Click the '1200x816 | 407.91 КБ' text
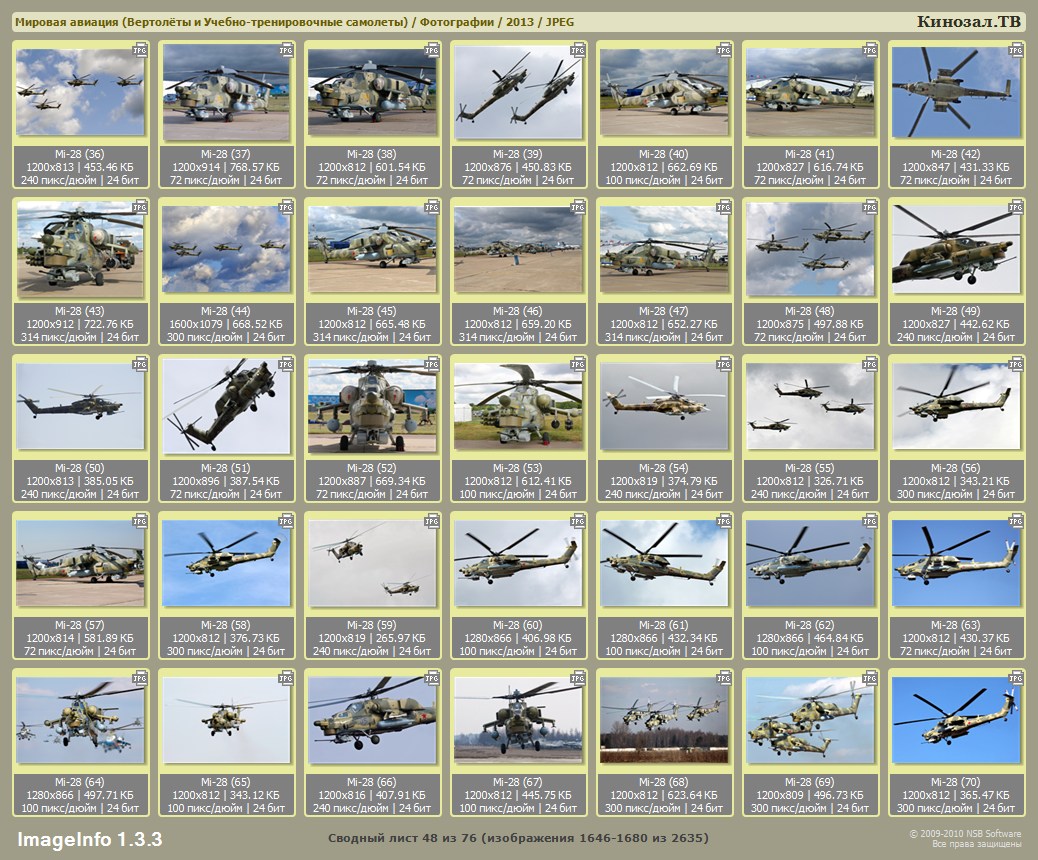The width and height of the screenshot is (1038, 860). coord(372,795)
